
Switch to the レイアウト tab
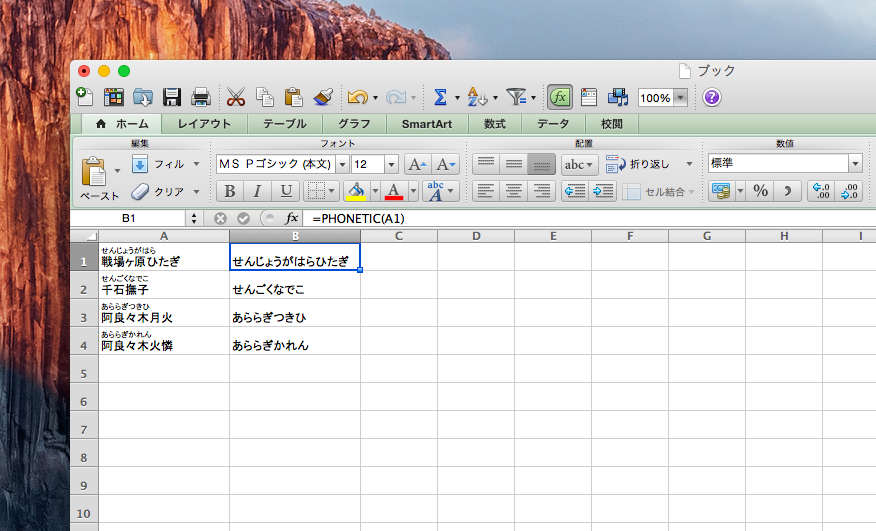[204, 124]
